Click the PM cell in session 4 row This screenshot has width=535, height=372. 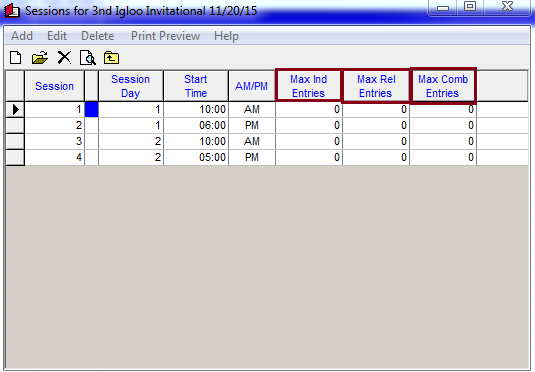coord(252,157)
